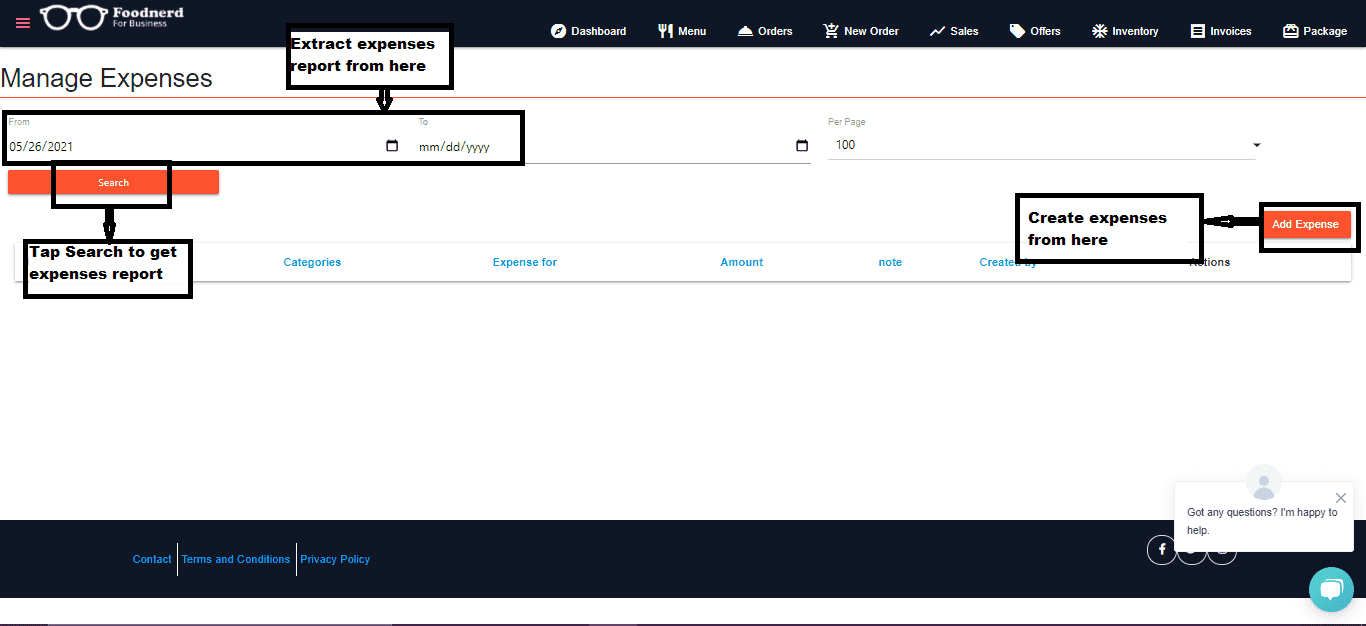Expand the Per Page dropdown
This screenshot has height=626, width=1366.
coord(1256,145)
